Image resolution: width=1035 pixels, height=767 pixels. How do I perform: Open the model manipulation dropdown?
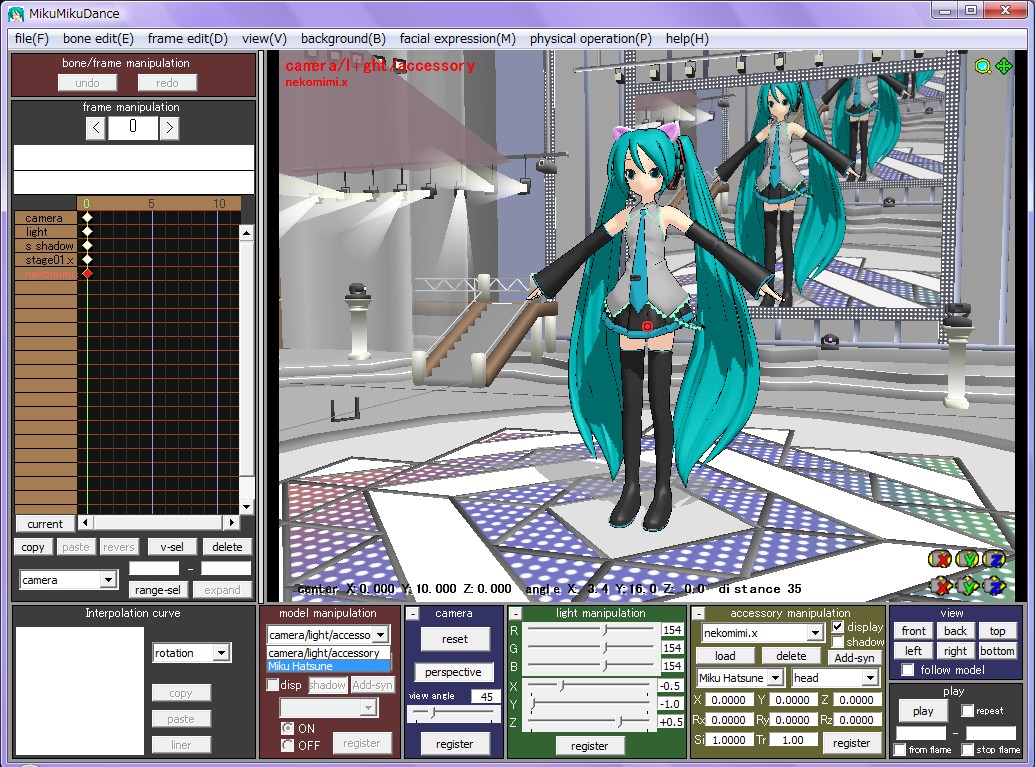point(380,635)
